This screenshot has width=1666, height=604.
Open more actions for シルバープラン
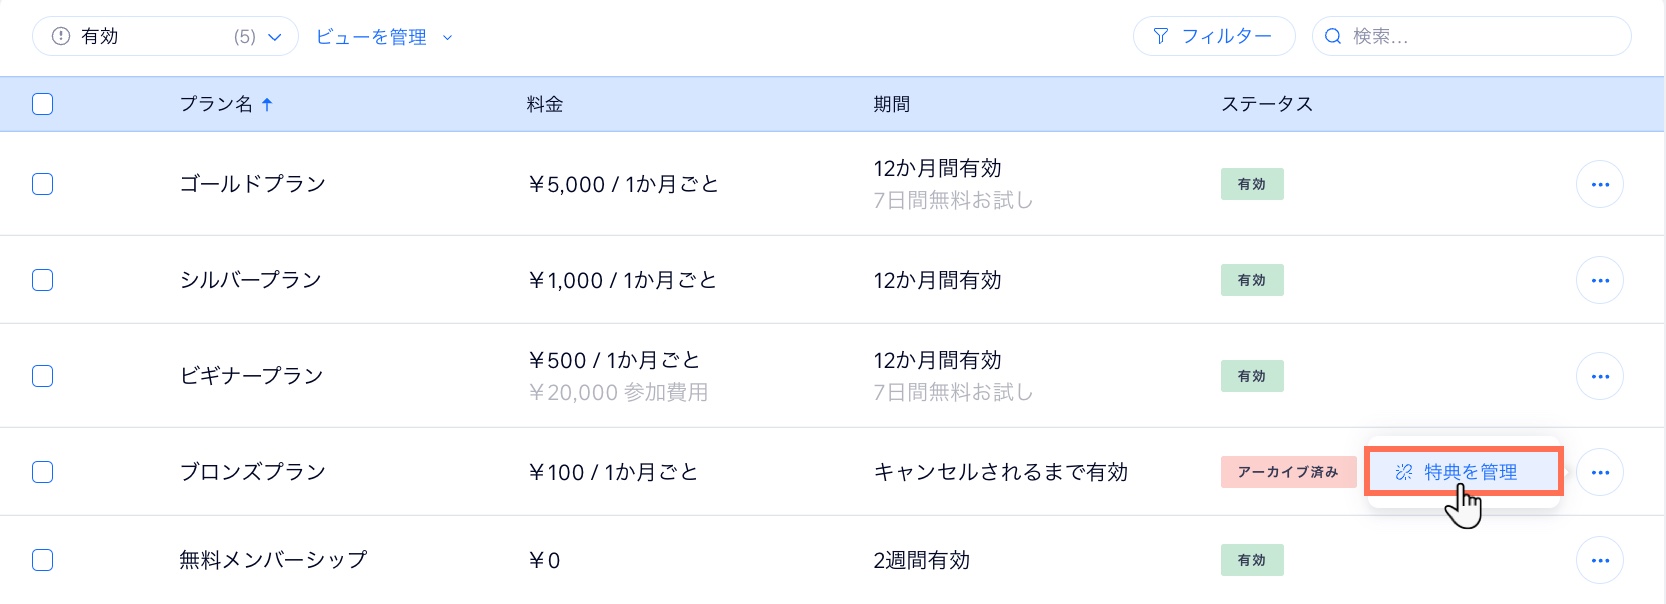[x=1599, y=280]
